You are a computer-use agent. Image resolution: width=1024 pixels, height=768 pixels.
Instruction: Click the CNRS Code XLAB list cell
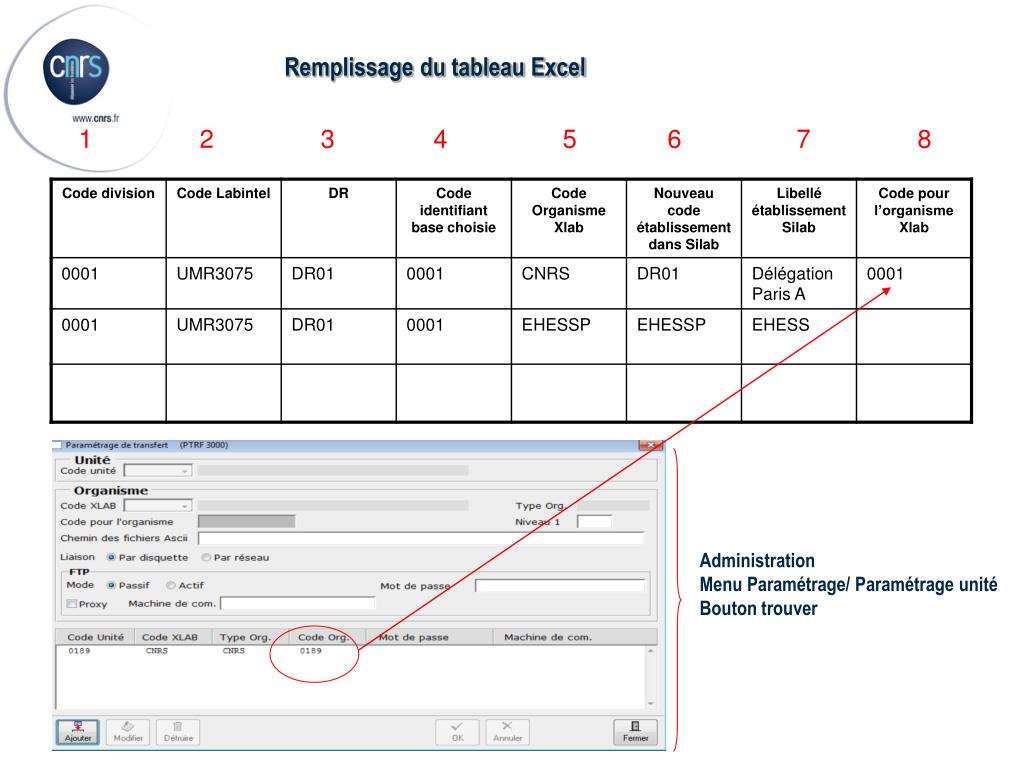(x=157, y=651)
